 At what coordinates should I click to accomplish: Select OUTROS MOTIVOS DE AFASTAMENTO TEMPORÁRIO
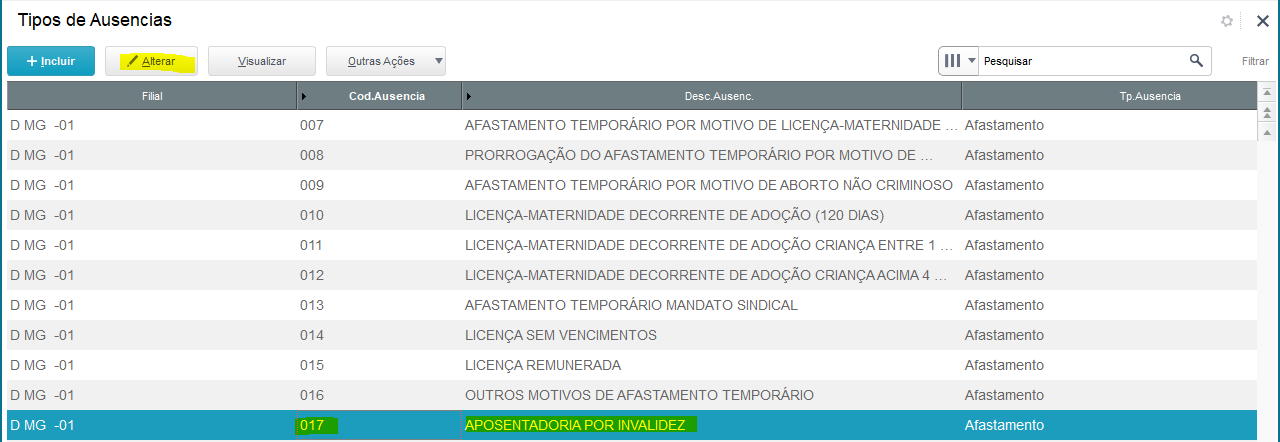point(711,395)
